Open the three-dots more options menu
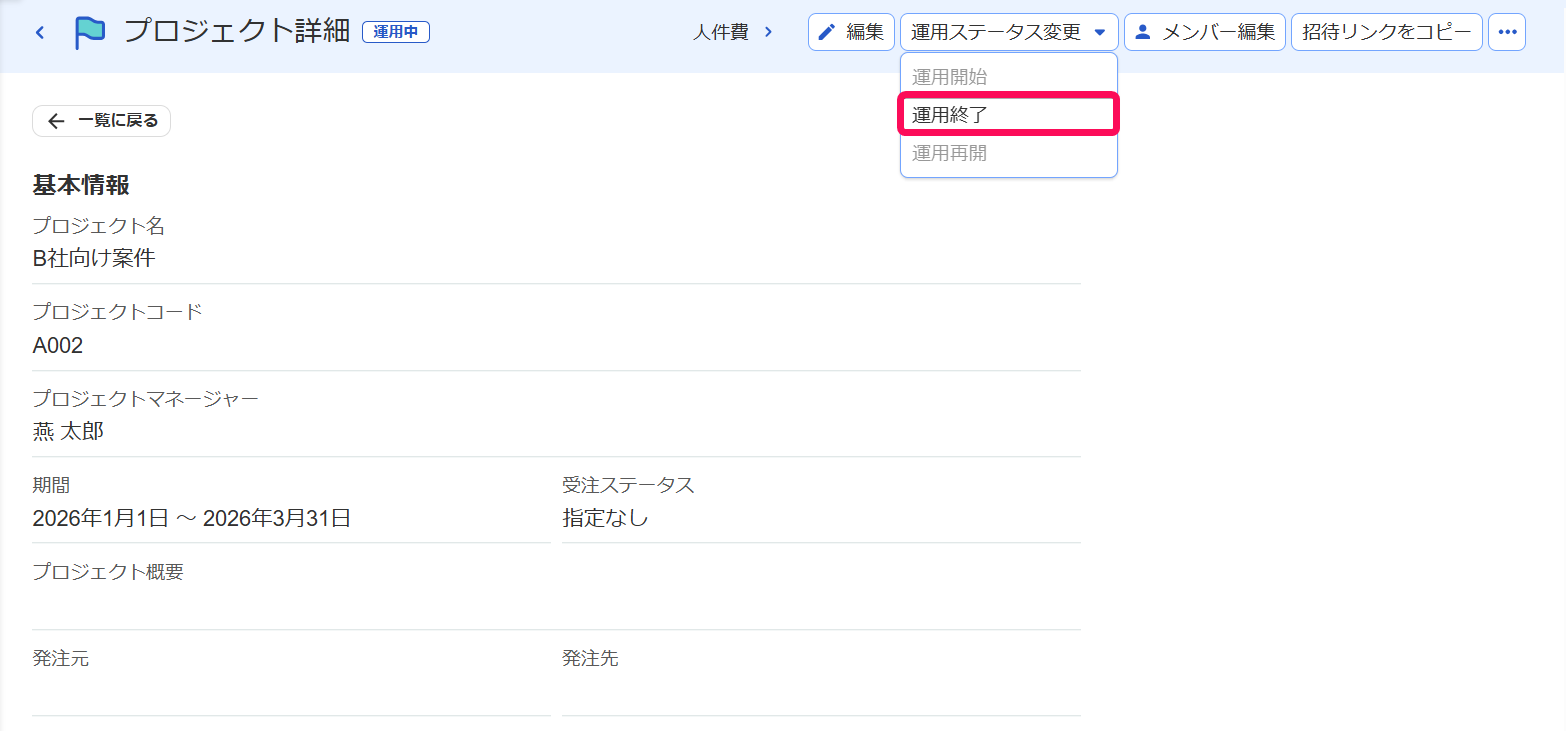The width and height of the screenshot is (1566, 731). [1507, 32]
